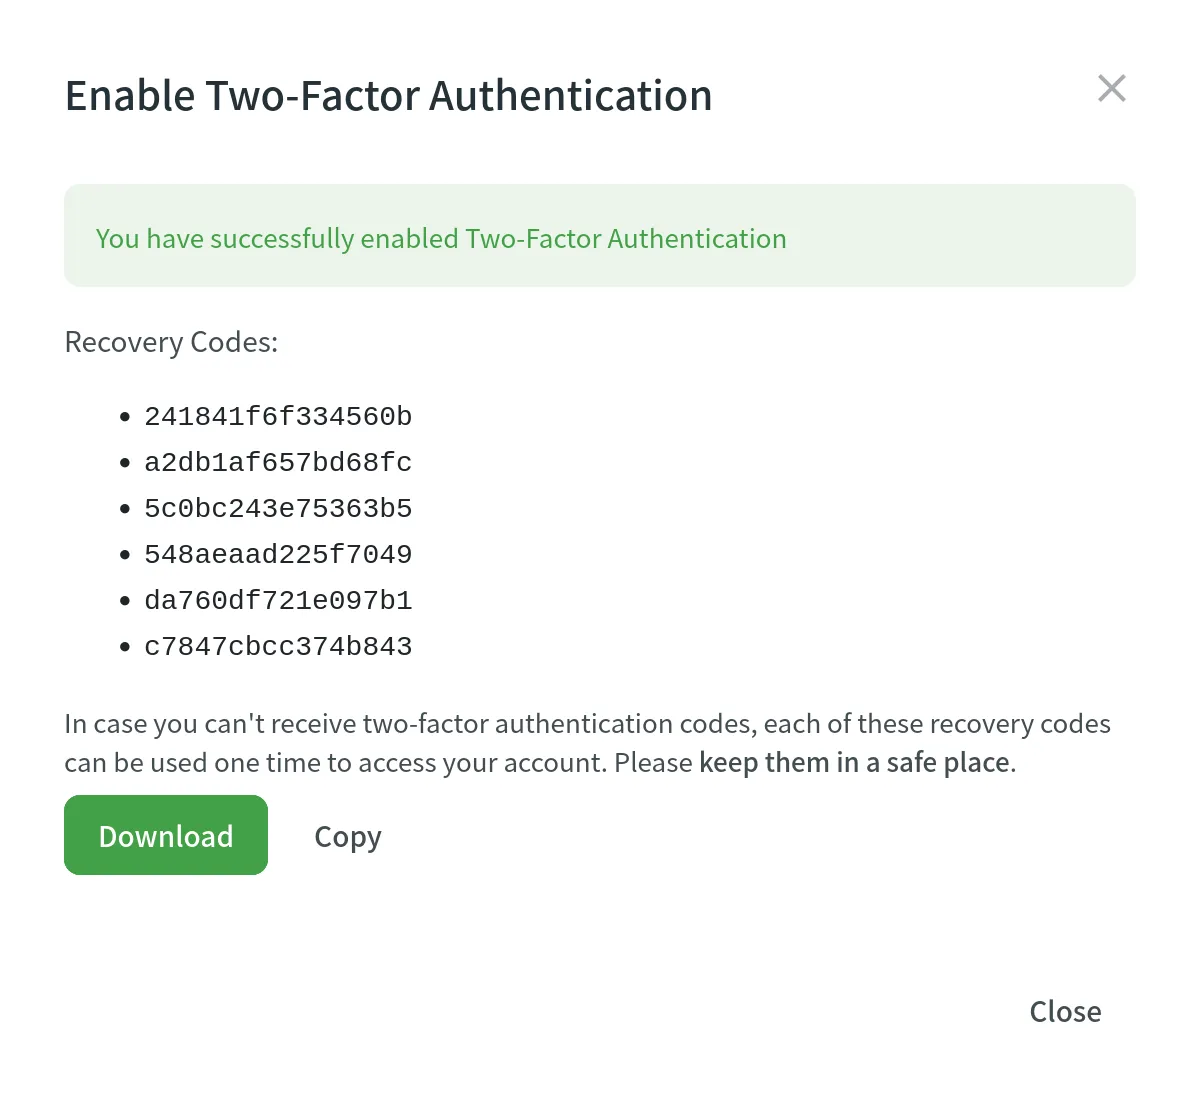Viewport: 1200px width, 1113px height.
Task: Select the recovery code c7847cbcc374b843
Action: click(278, 646)
